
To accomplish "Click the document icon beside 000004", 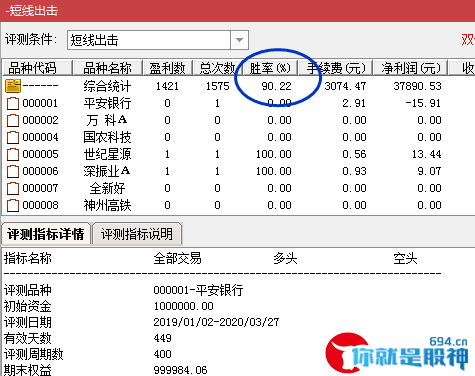I will pyautogui.click(x=13, y=137).
